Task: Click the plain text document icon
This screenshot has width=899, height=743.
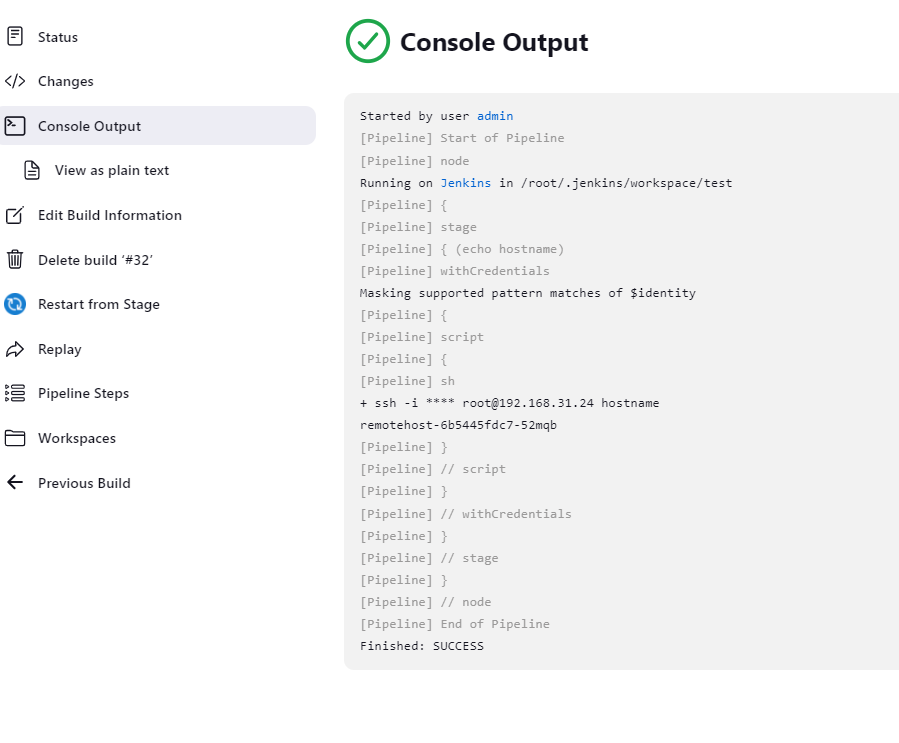Action: (x=32, y=170)
